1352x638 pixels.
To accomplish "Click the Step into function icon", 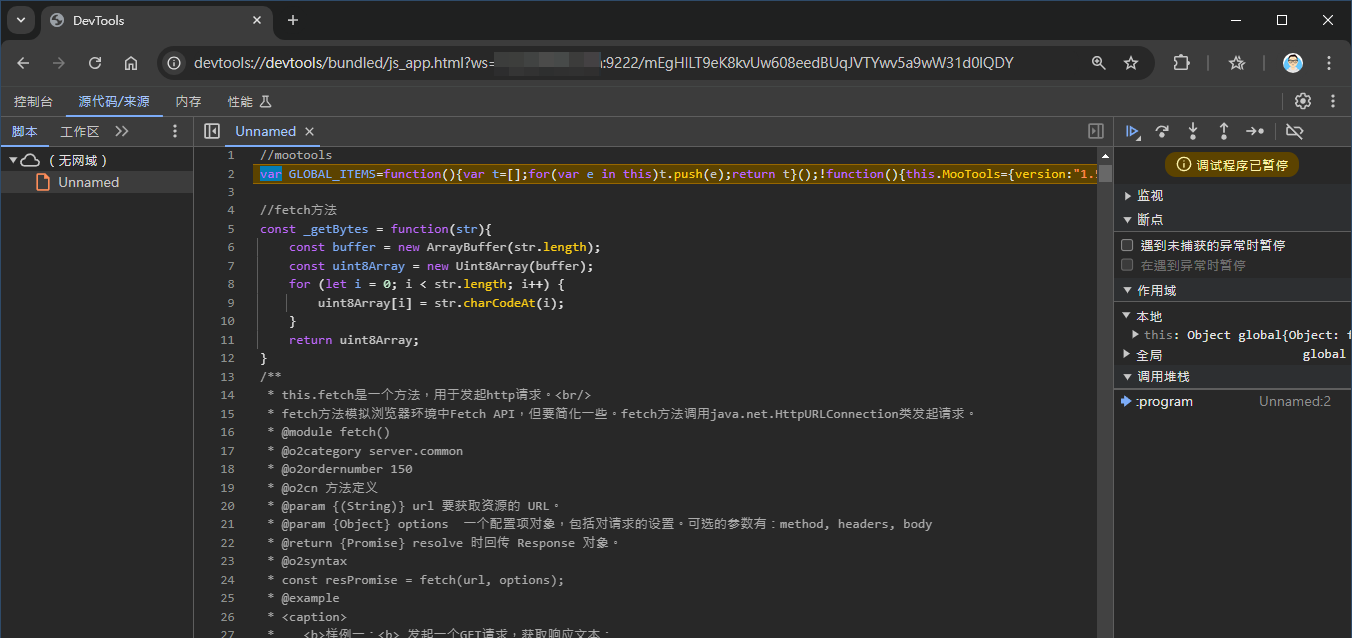I will click(x=1193, y=131).
